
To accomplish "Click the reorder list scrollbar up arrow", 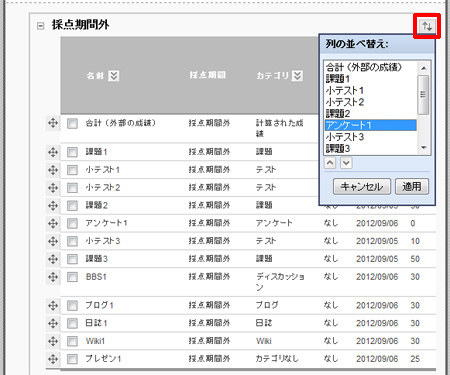I will click(424, 68).
